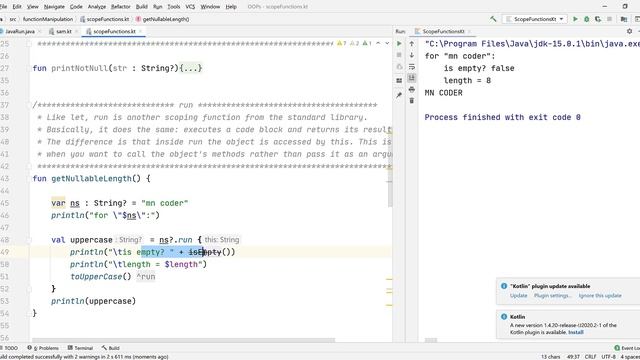Image resolution: width=640 pixels, height=360 pixels.
Task: Go to next highlighted error arrow
Action: pos(387,43)
